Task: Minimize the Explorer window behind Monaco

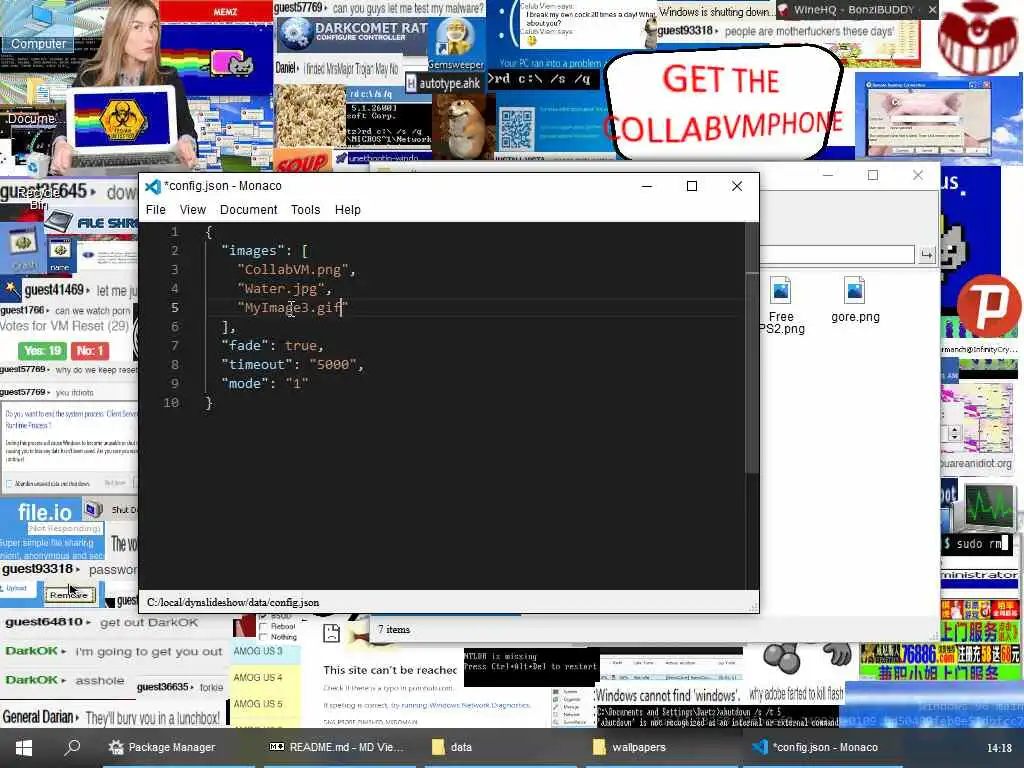Action: [x=827, y=175]
